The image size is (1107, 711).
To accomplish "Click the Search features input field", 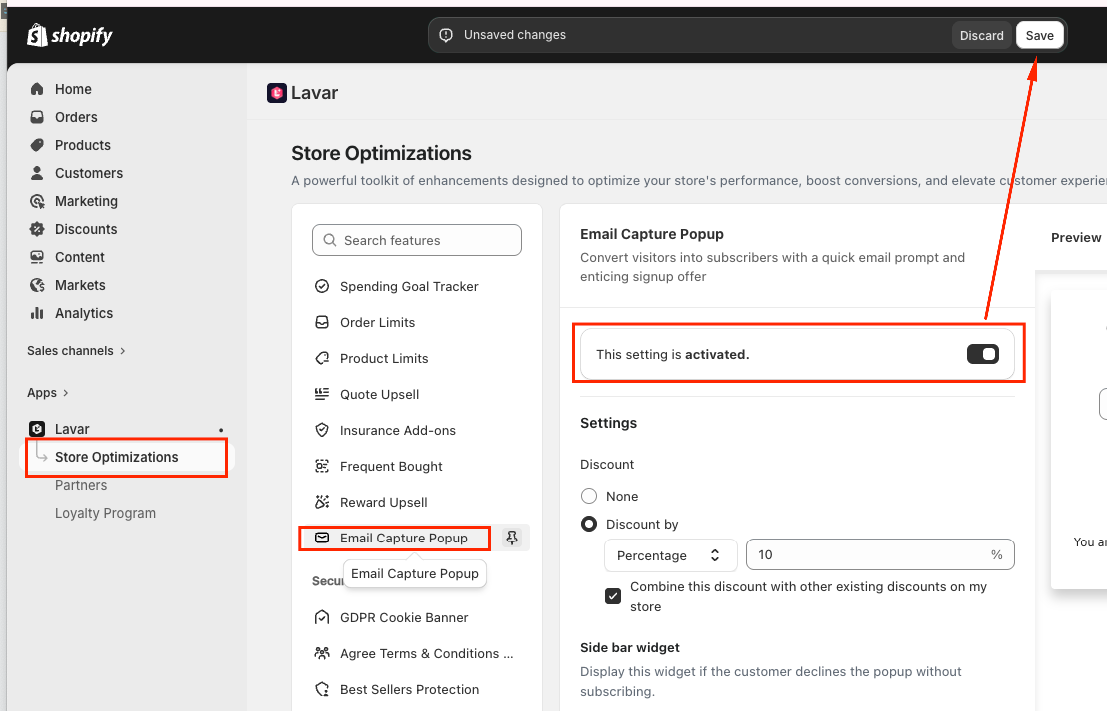I will [417, 240].
